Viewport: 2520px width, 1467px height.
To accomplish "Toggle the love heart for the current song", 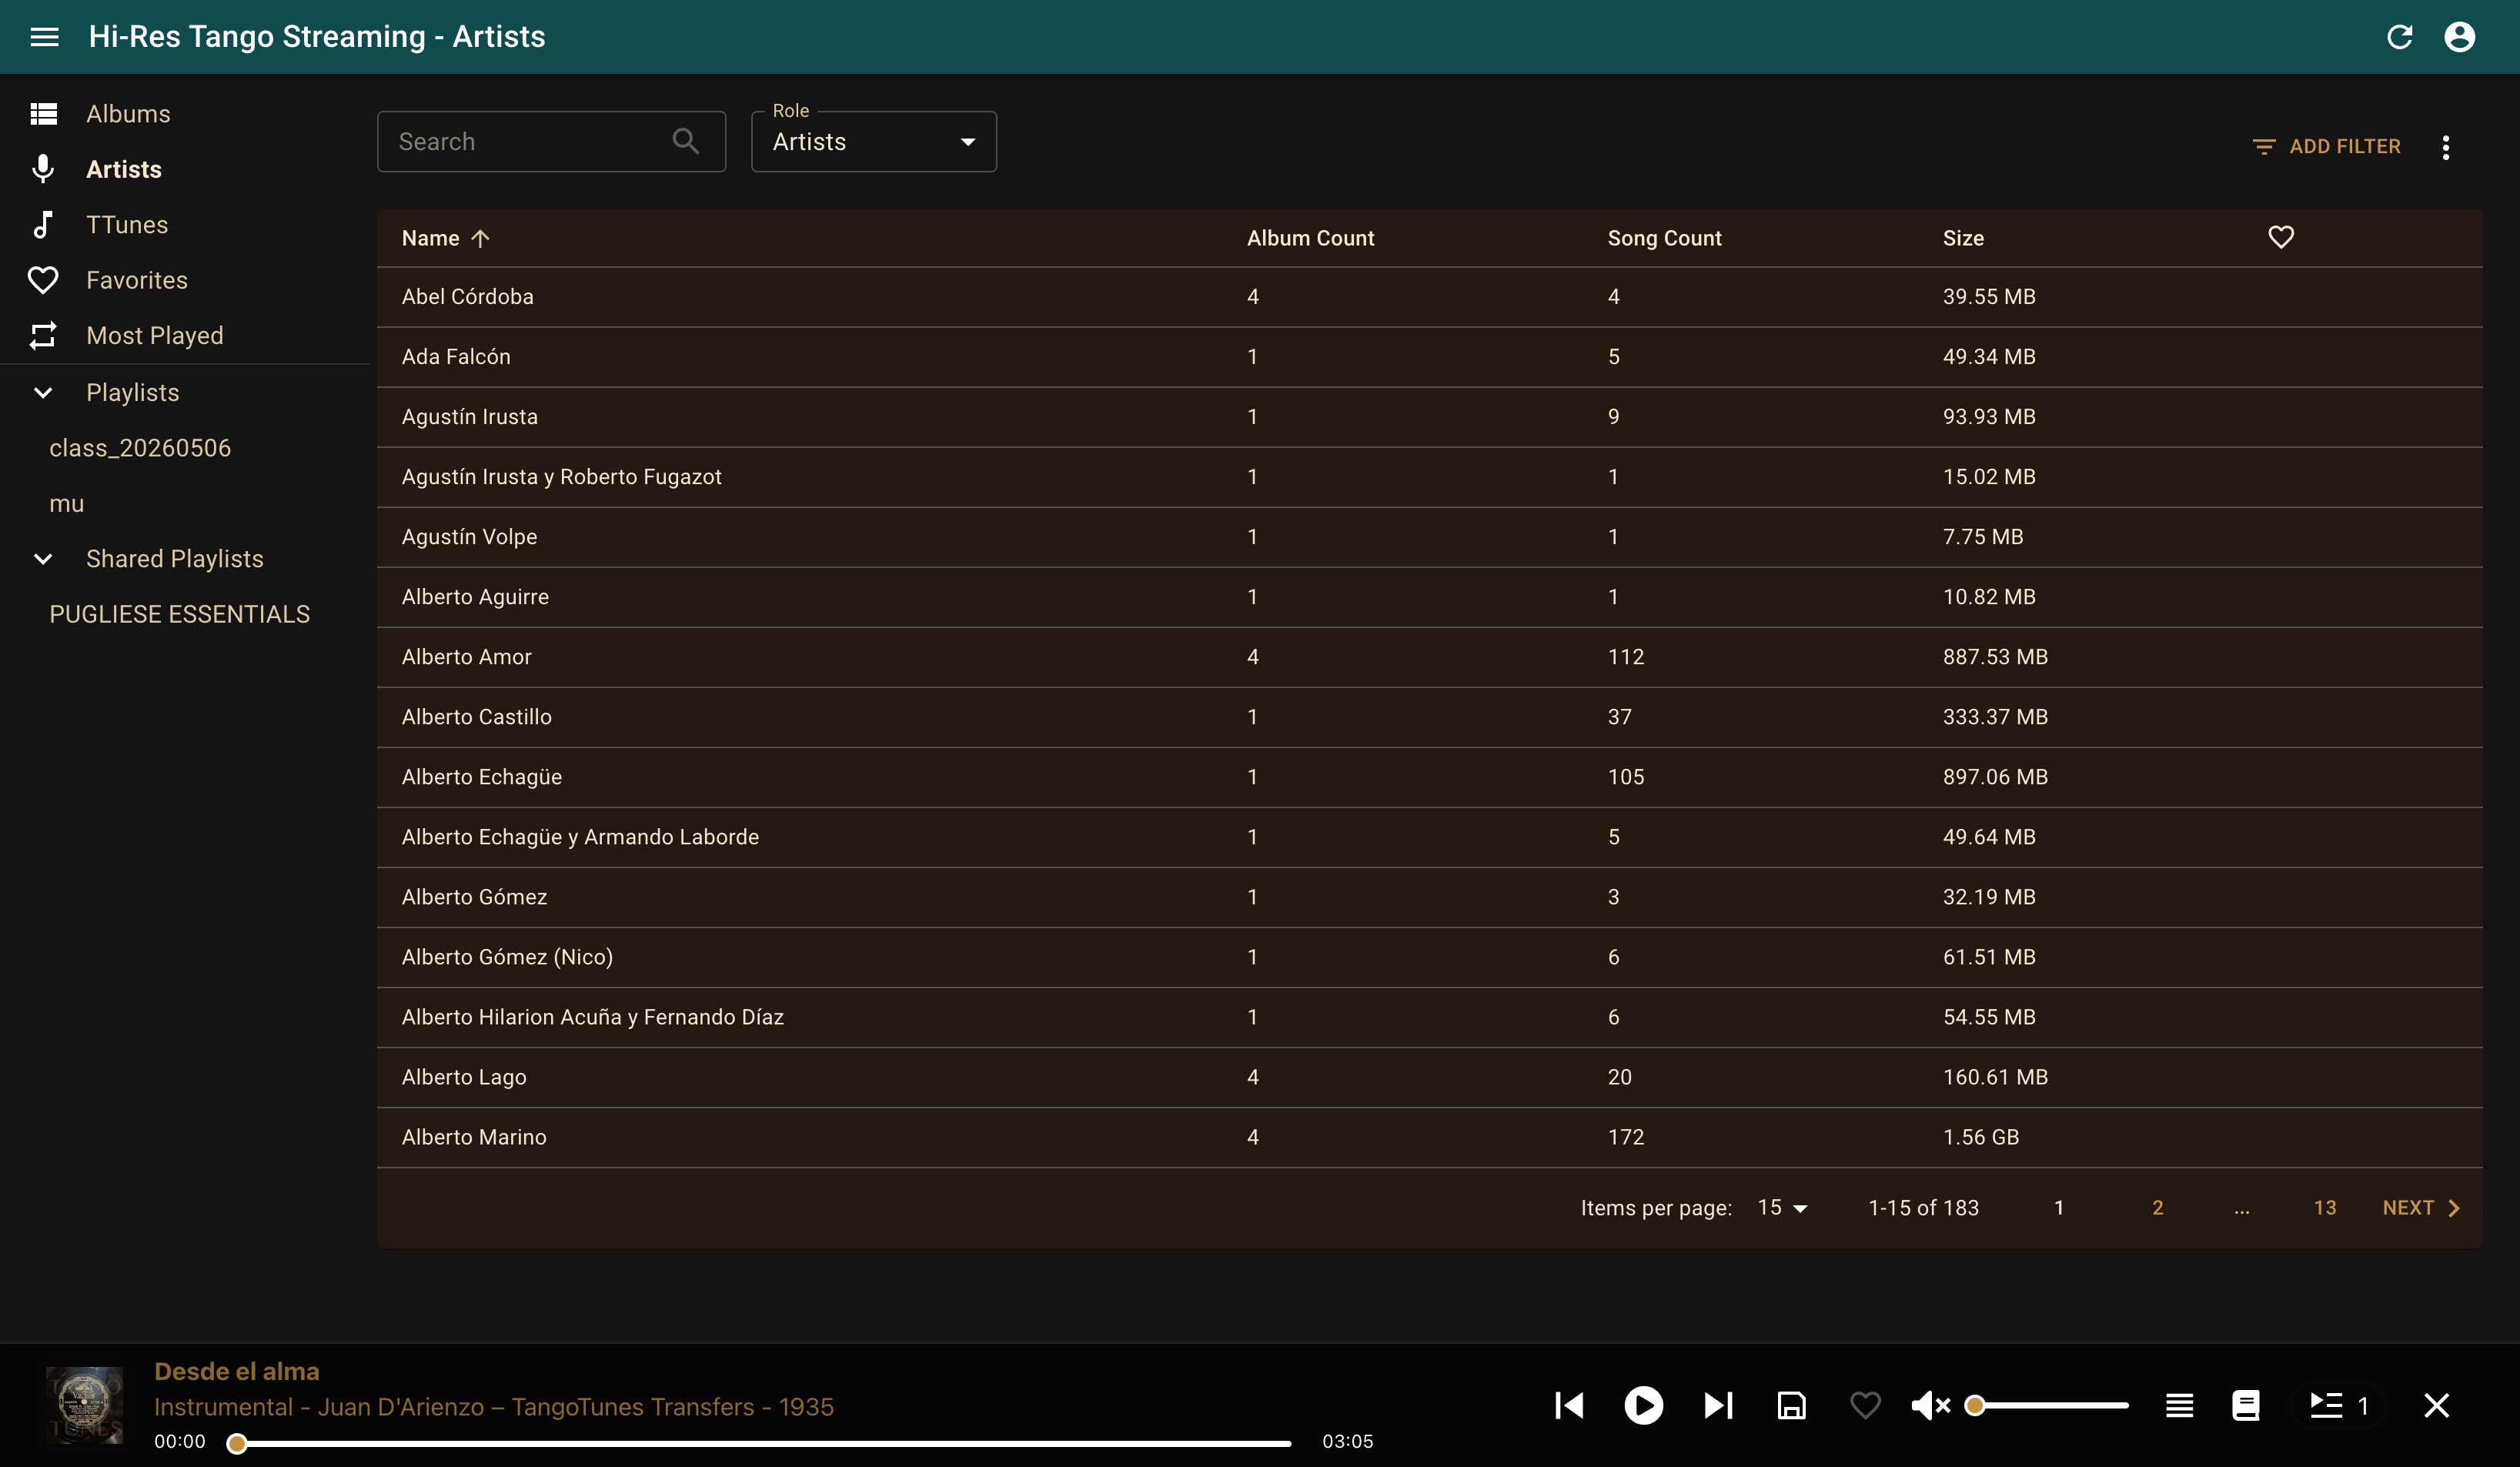I will click(x=1865, y=1405).
